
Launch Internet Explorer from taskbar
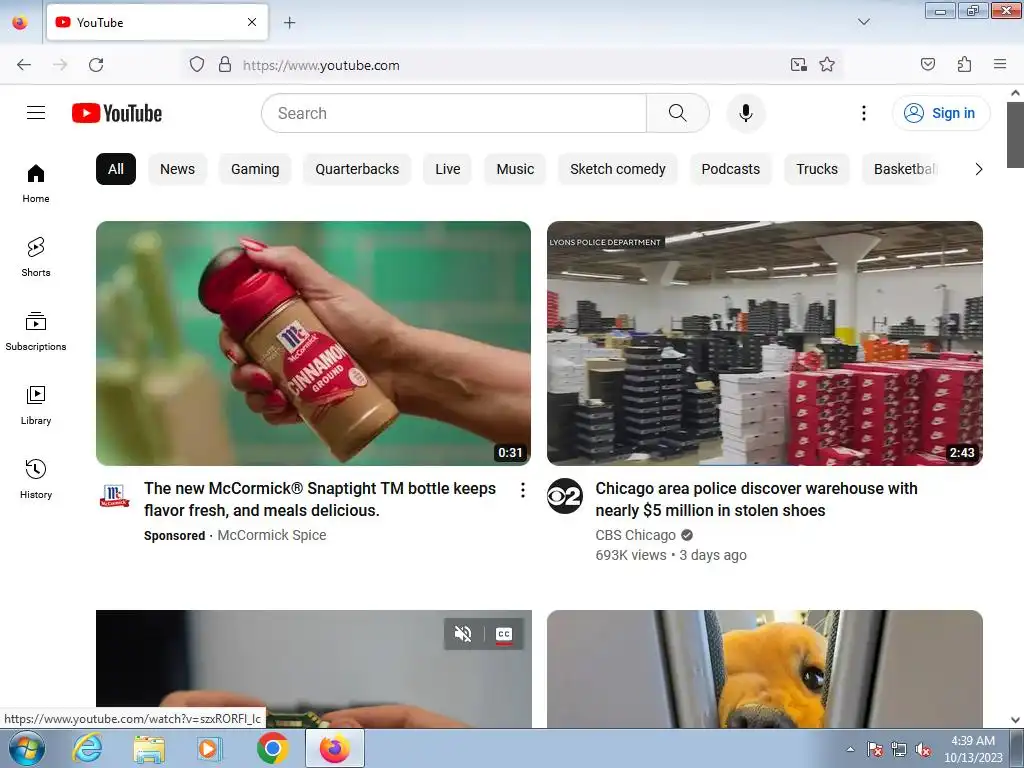coord(87,748)
